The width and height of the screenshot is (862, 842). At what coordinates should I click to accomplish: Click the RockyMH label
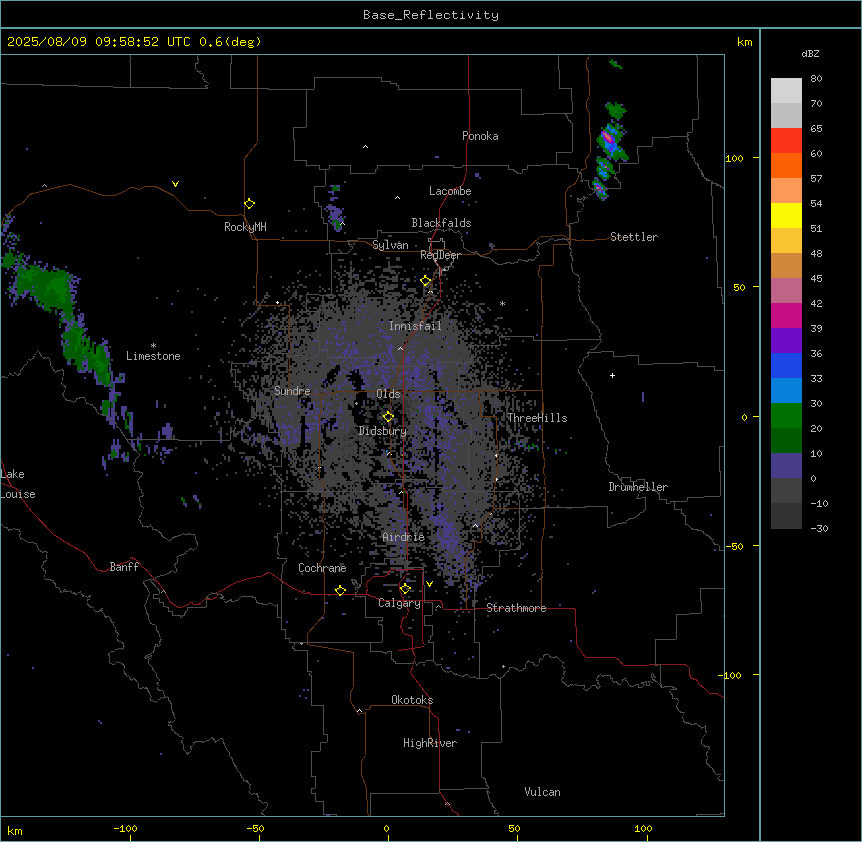pyautogui.click(x=245, y=227)
